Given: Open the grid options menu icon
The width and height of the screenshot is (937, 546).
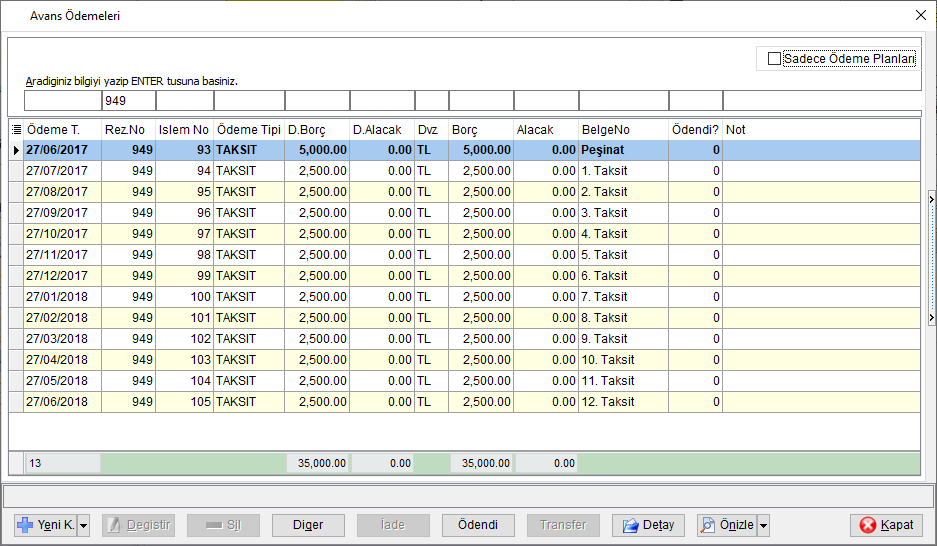Looking at the screenshot, I should coord(16,130).
